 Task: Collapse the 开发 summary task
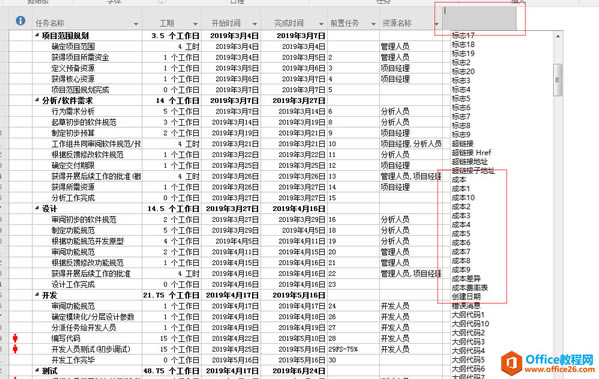(37, 295)
